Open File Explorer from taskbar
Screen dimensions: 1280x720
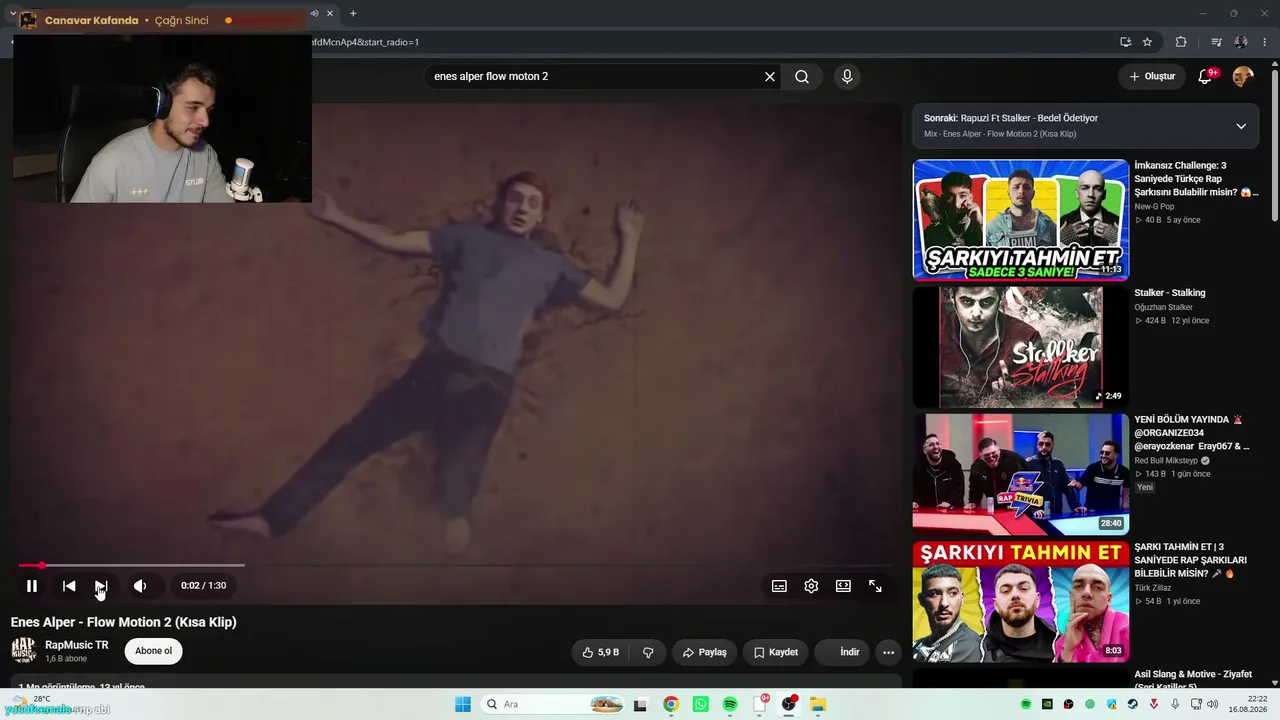click(818, 704)
